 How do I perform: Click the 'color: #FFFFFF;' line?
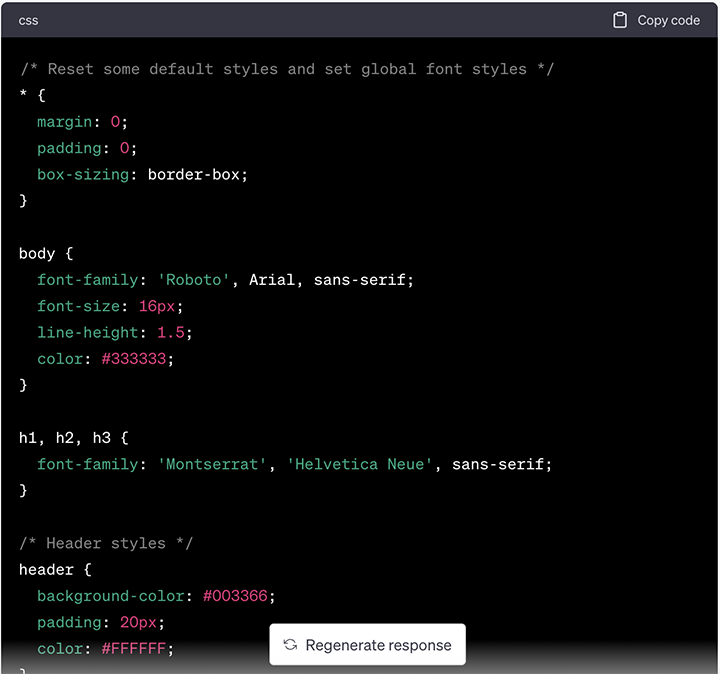pos(106,649)
